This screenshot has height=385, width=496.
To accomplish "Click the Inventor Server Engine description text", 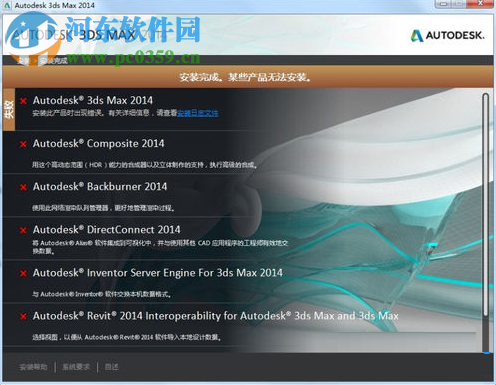I will [x=102, y=294].
